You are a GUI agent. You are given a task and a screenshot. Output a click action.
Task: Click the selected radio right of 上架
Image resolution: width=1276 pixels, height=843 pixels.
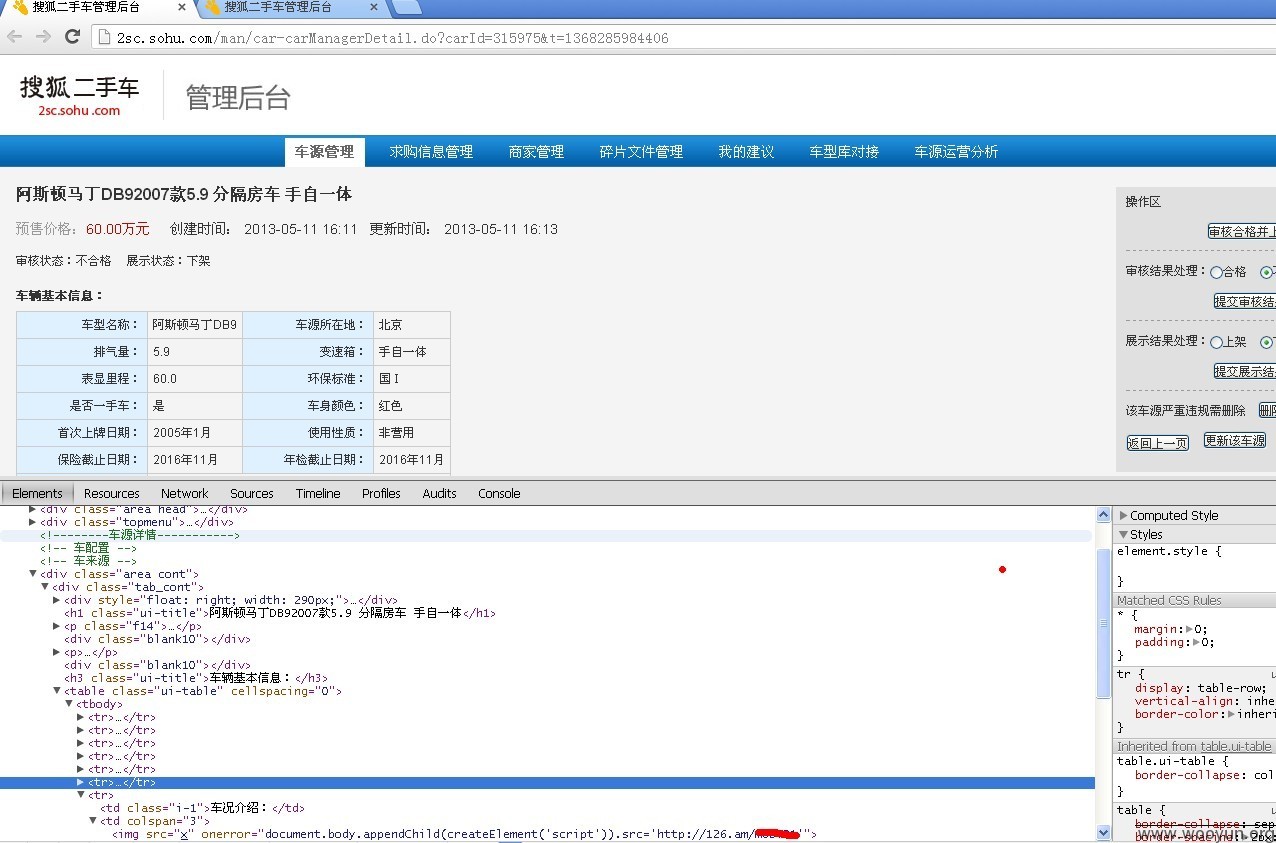pos(1267,342)
